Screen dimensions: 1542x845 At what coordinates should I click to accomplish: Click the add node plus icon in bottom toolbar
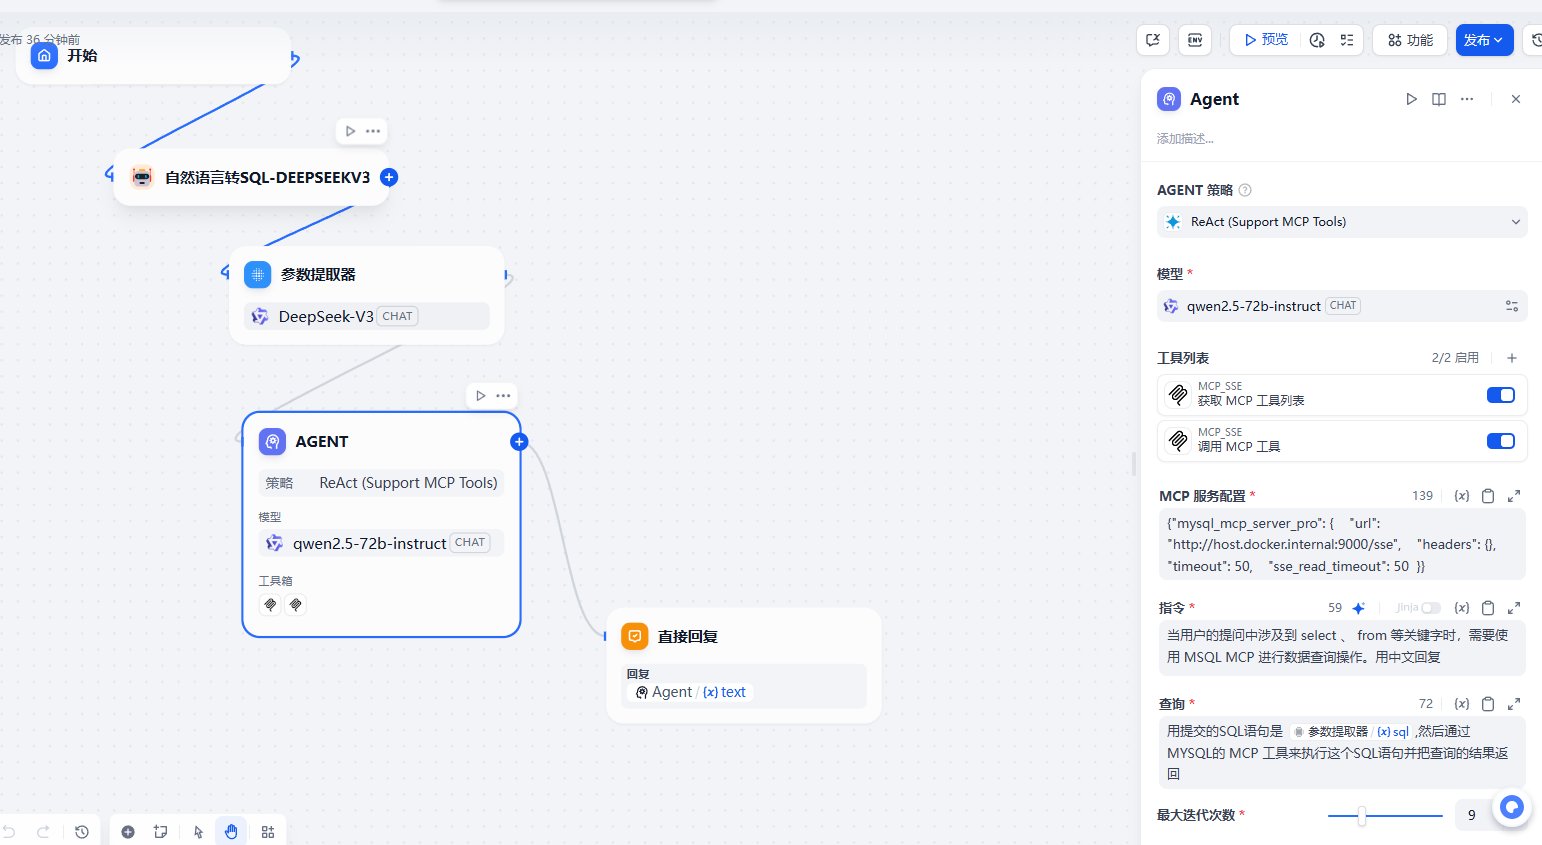(x=128, y=832)
